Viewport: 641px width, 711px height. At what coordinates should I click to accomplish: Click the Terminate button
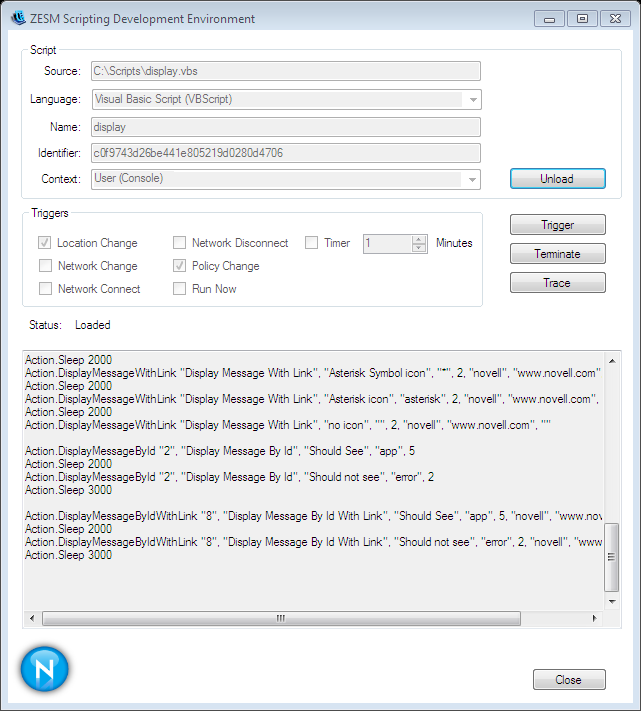click(x=558, y=253)
